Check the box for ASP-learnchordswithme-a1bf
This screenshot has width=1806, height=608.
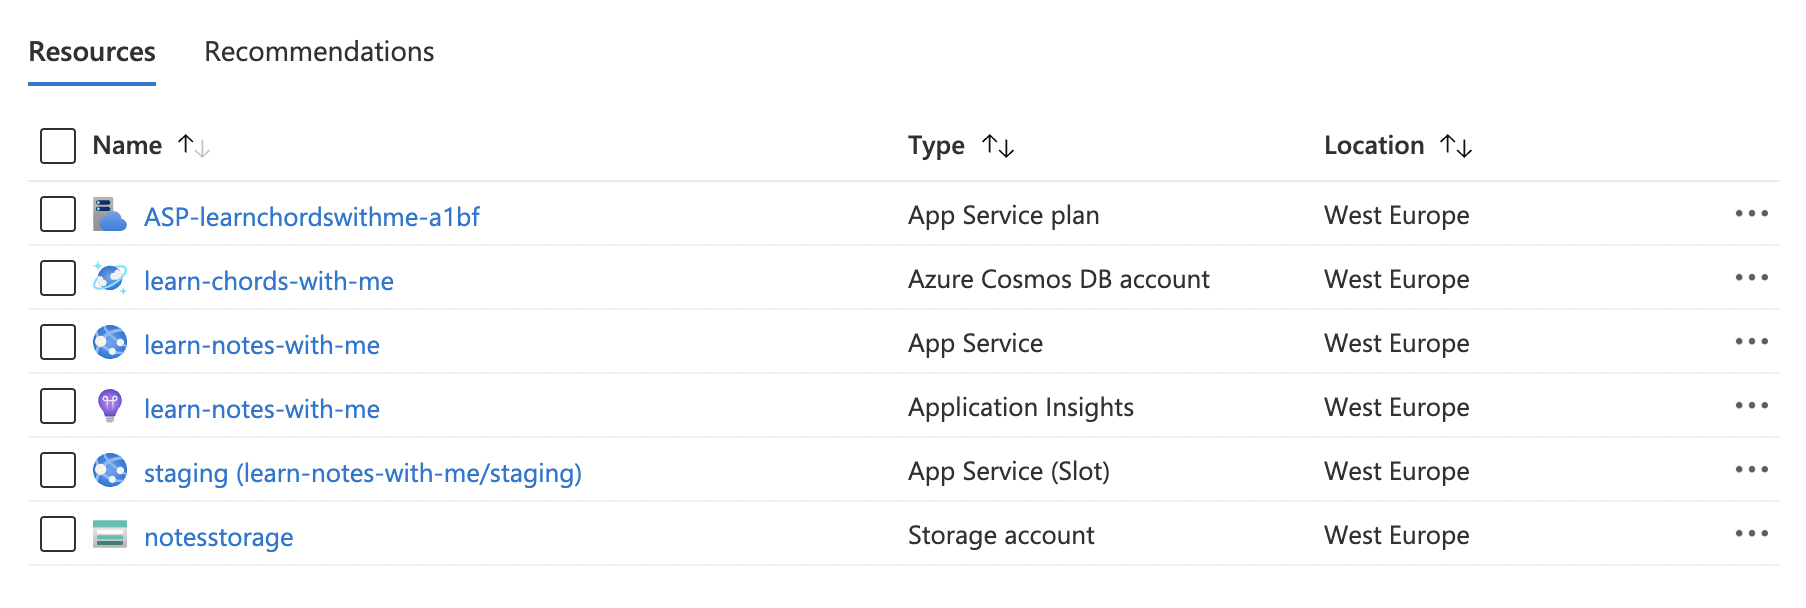[58, 214]
